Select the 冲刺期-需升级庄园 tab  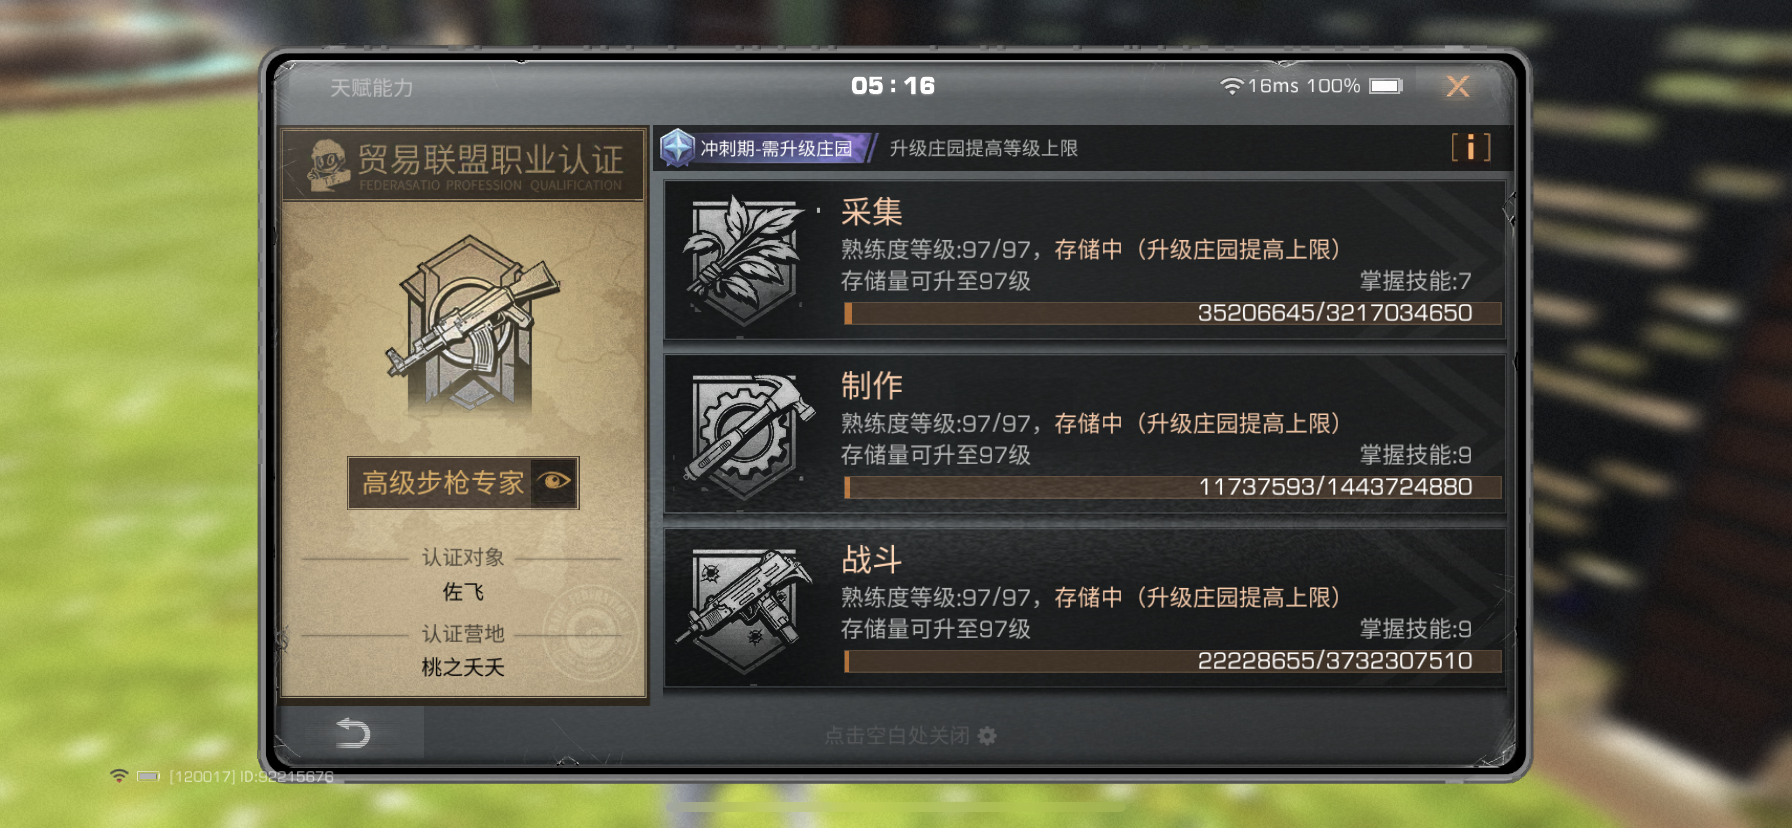pos(776,148)
